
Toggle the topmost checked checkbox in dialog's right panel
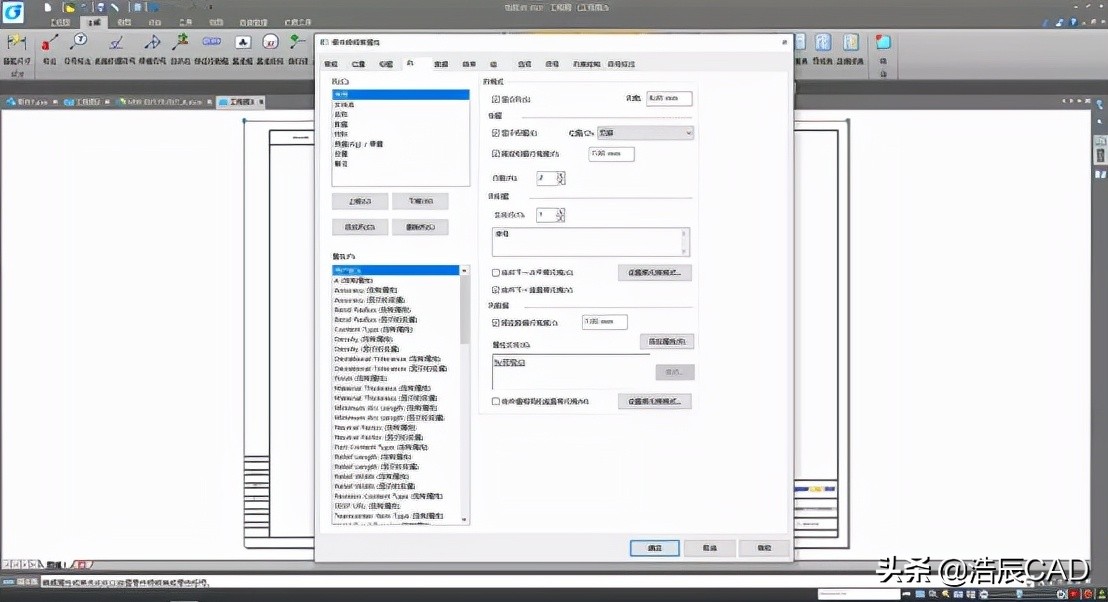pyautogui.click(x=497, y=99)
